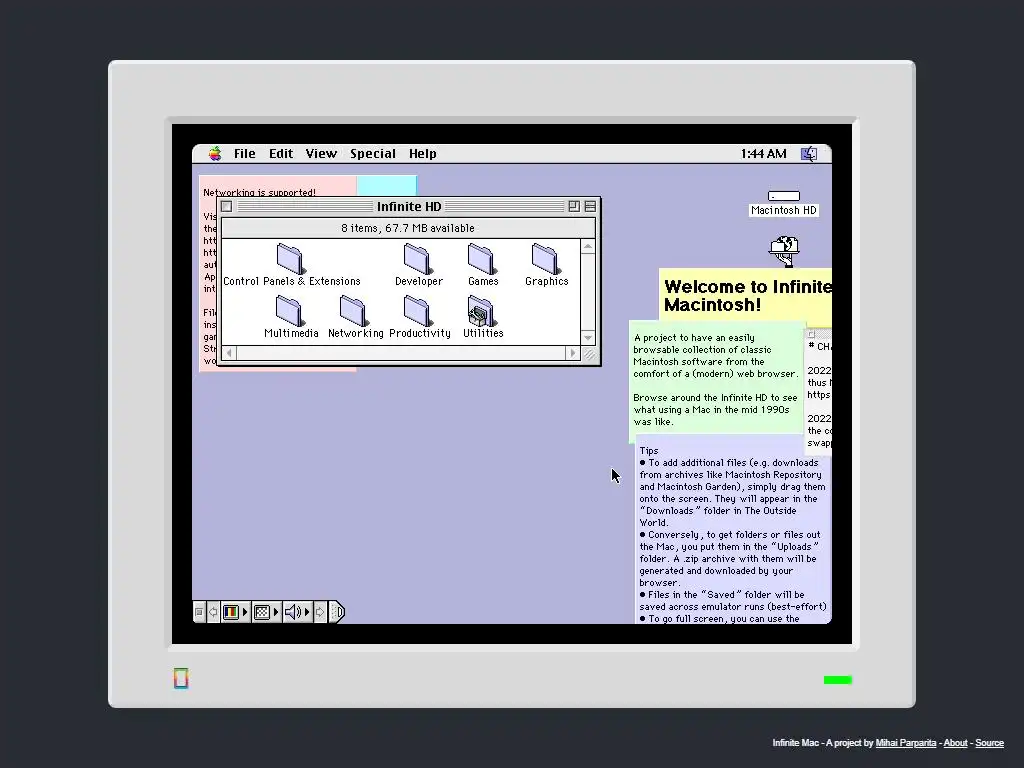
Task: Open the File menu
Action: tap(245, 153)
